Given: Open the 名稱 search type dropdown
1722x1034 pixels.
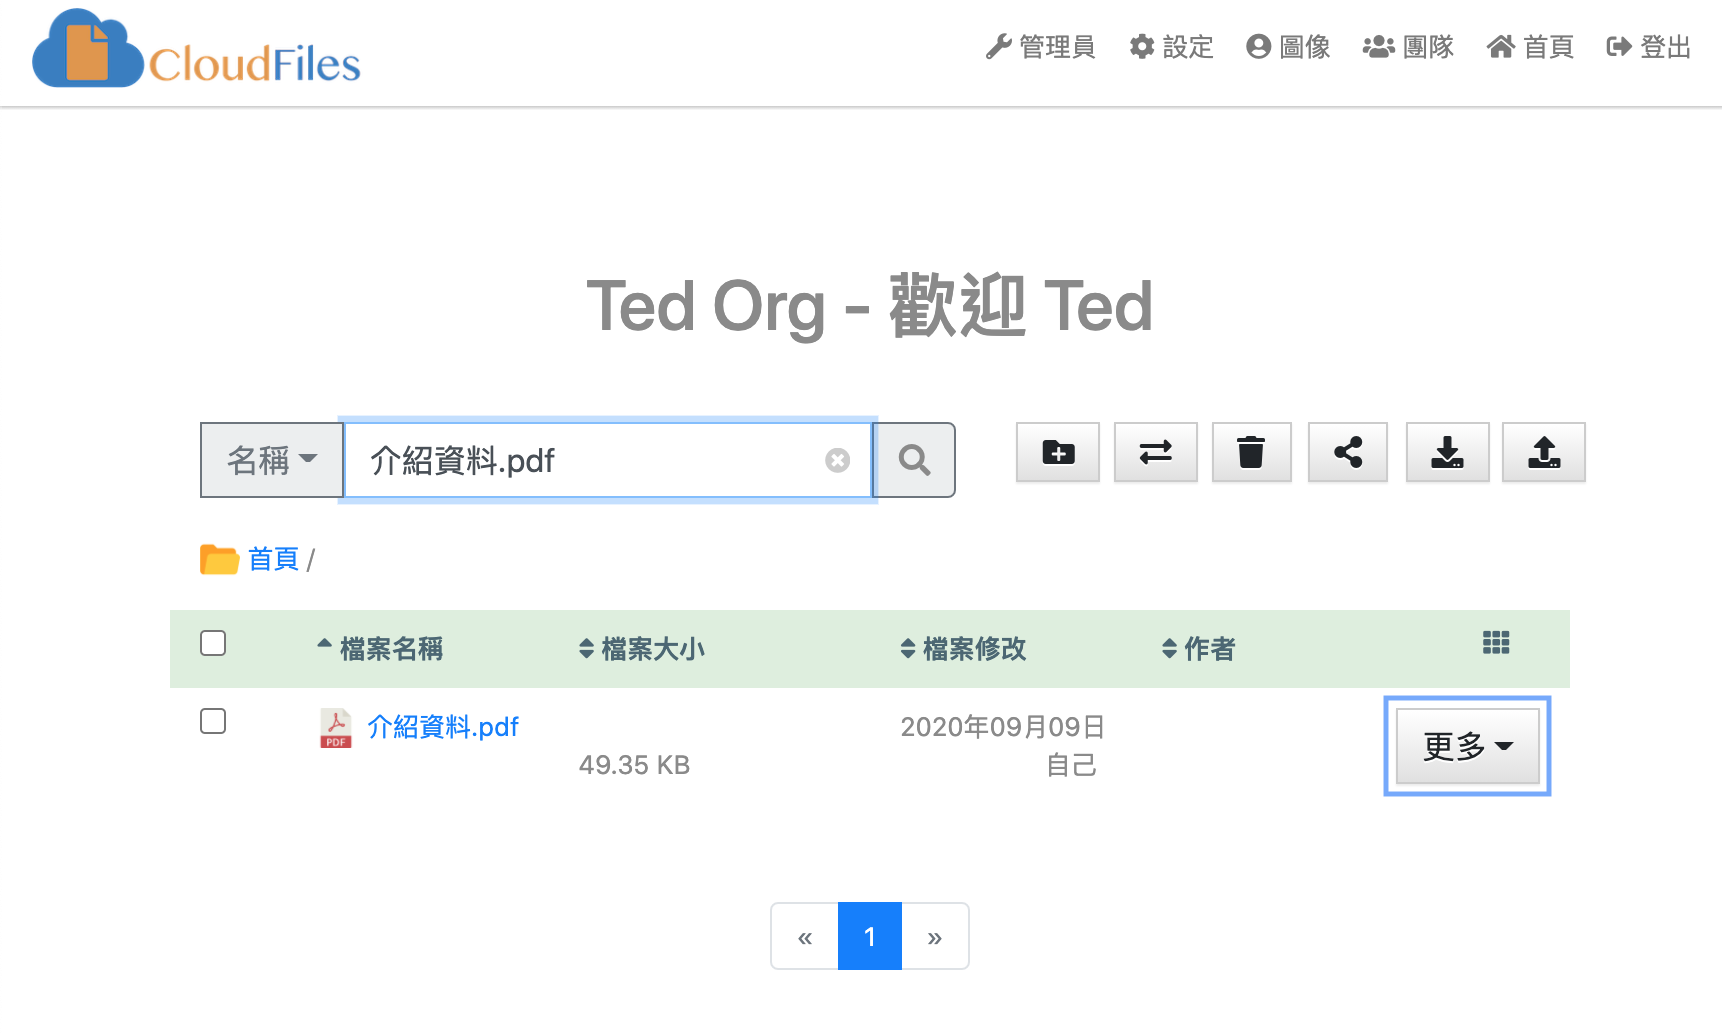Looking at the screenshot, I should point(272,460).
